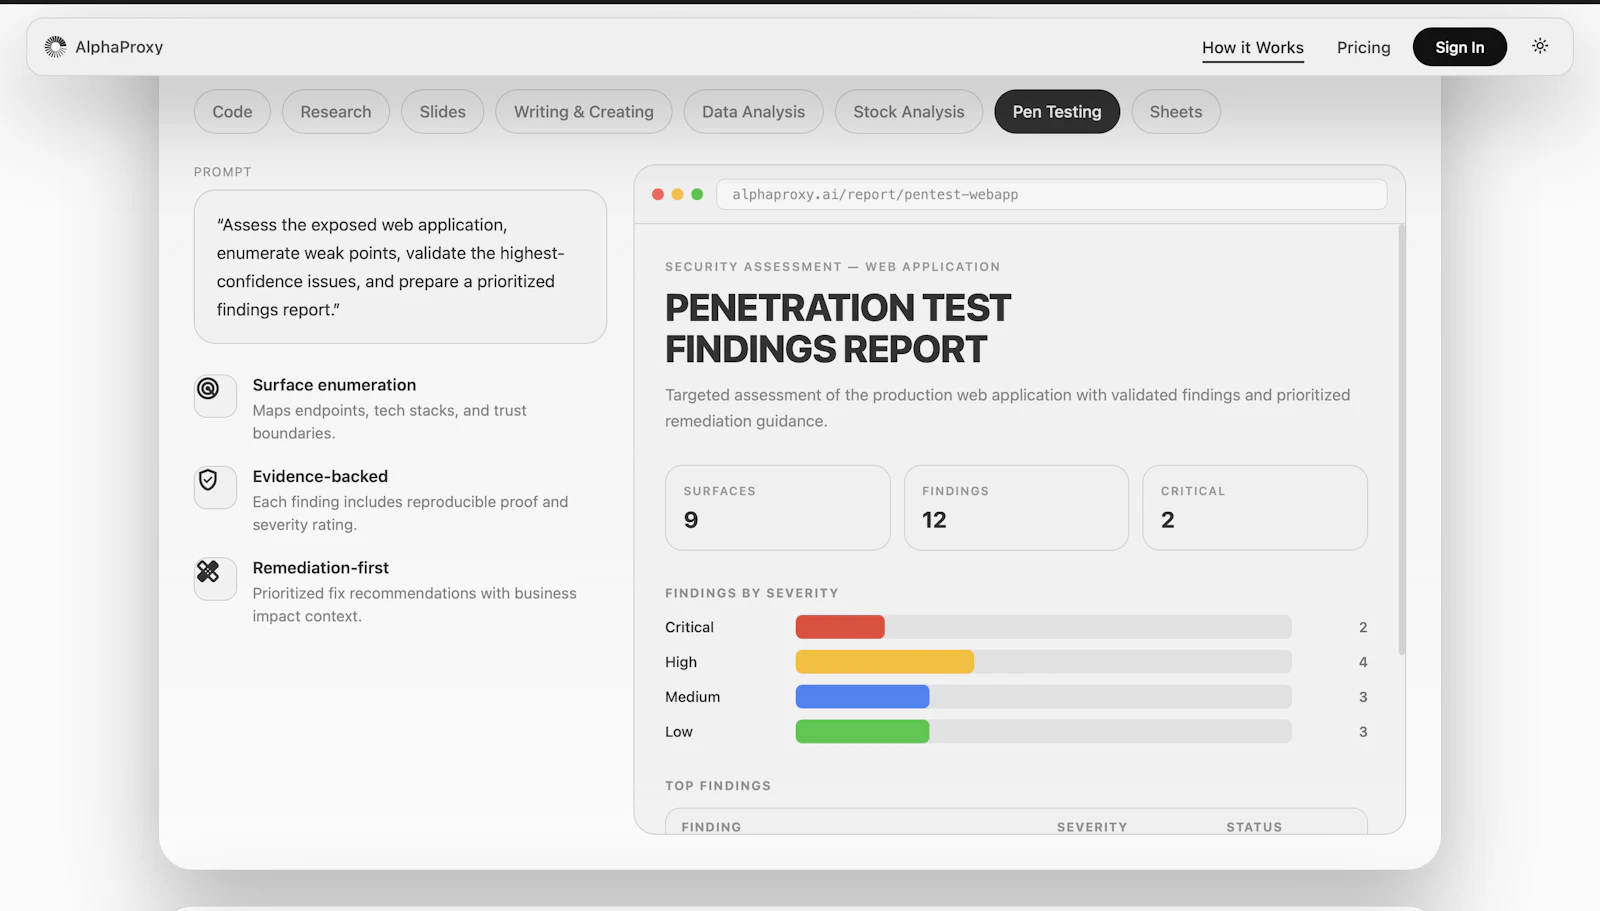Screen dimensions: 1600x911
Task: Switch to the Sheets tab
Action: [1176, 112]
